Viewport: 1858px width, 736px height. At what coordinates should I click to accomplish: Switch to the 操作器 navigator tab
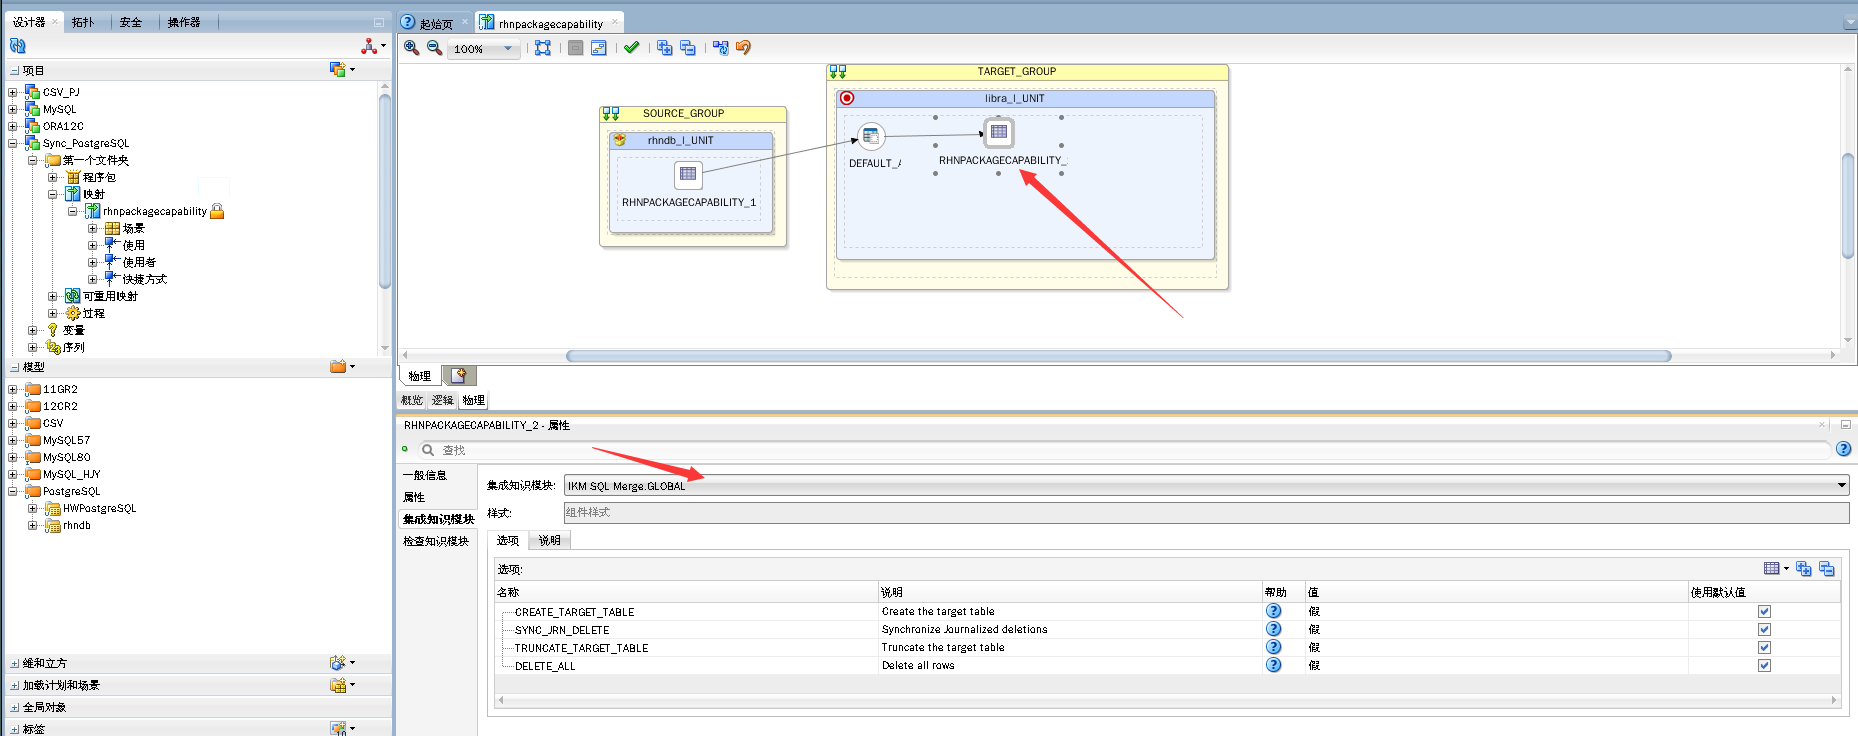point(184,22)
